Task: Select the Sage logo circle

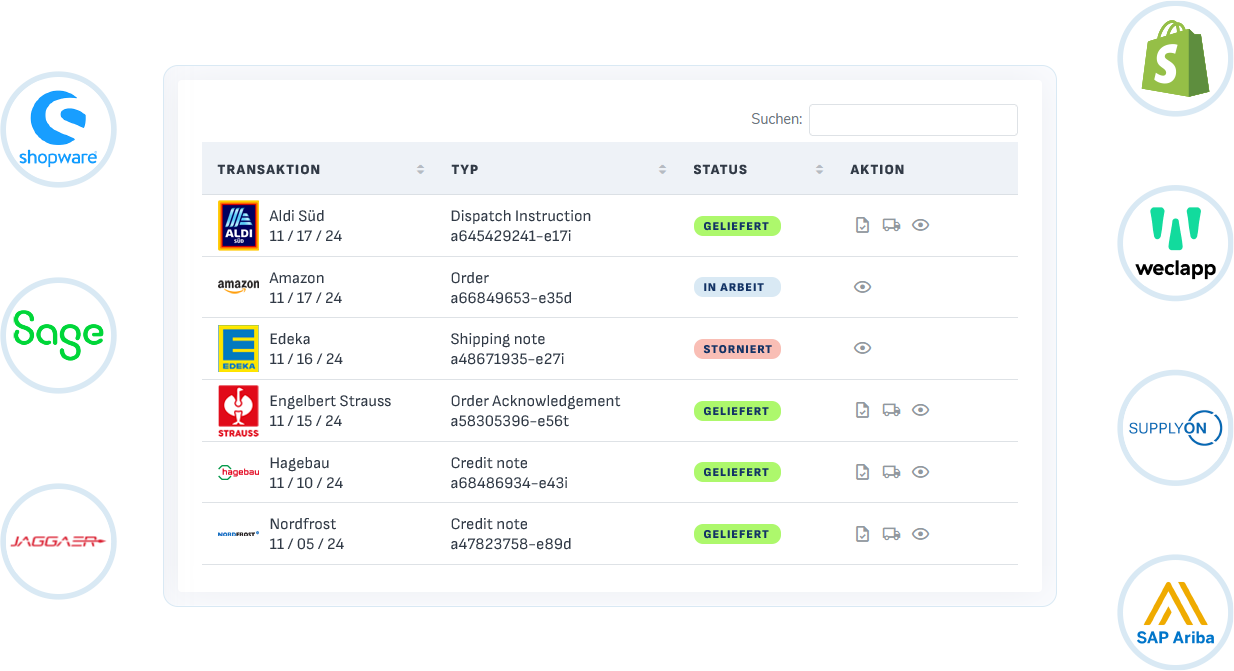Action: pos(58,336)
